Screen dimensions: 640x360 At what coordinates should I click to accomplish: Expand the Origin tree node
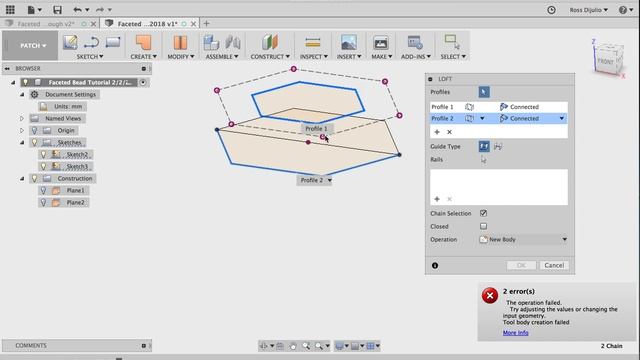(x=22, y=130)
